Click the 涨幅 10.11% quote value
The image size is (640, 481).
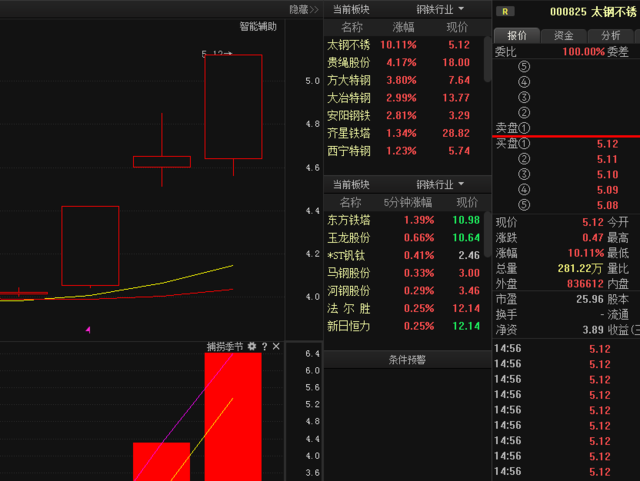coord(586,253)
